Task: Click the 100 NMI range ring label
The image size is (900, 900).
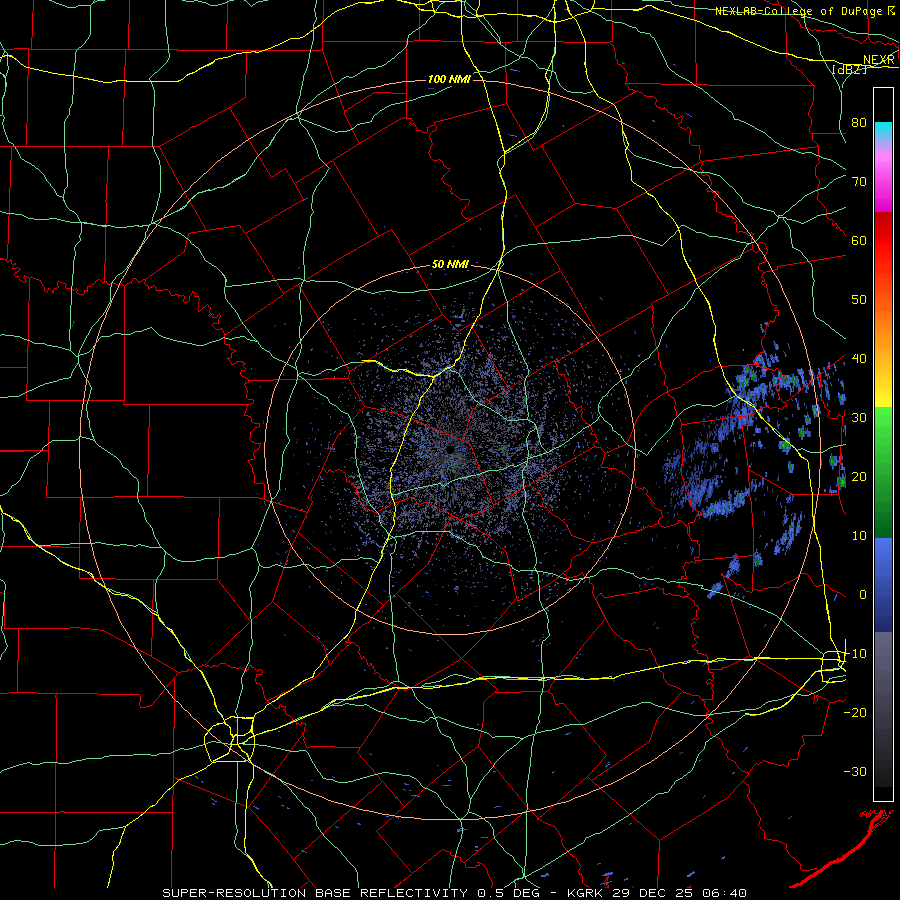Action: click(449, 79)
